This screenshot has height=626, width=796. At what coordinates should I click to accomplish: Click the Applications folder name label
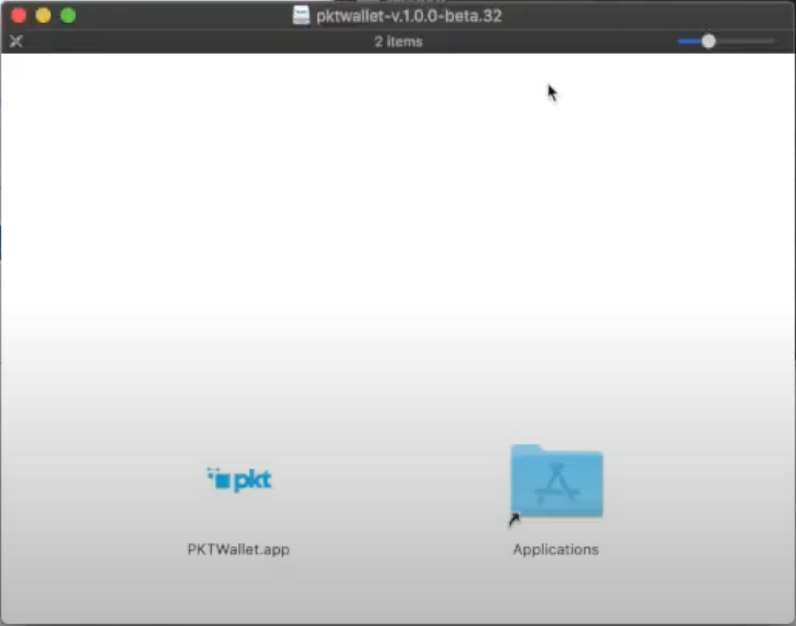coord(556,549)
